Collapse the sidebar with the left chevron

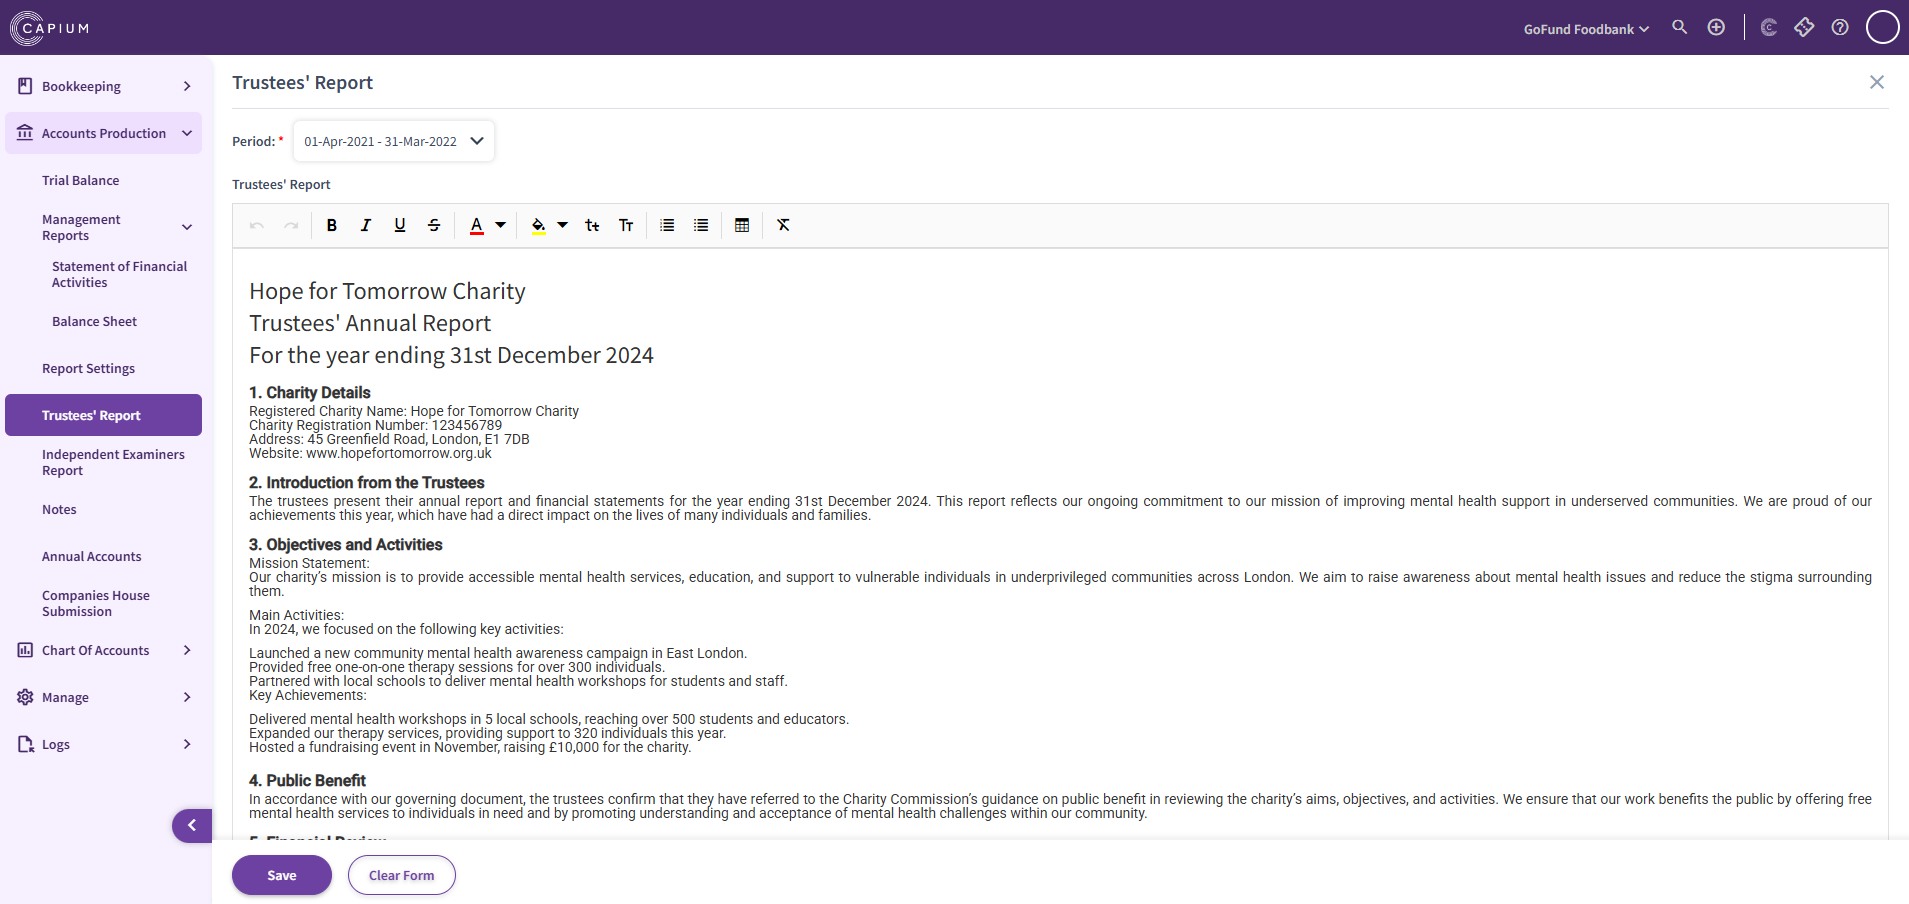click(192, 826)
